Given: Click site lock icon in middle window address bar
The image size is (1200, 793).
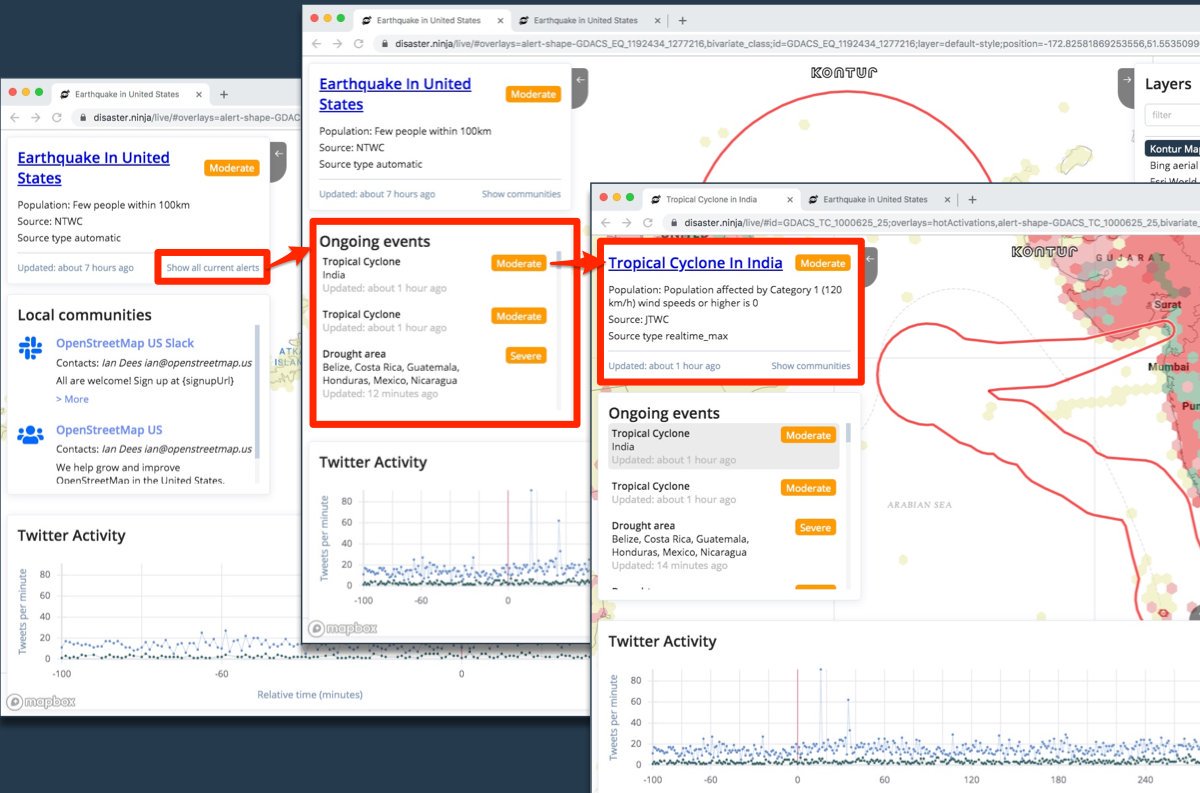Looking at the screenshot, I should click(x=384, y=44).
